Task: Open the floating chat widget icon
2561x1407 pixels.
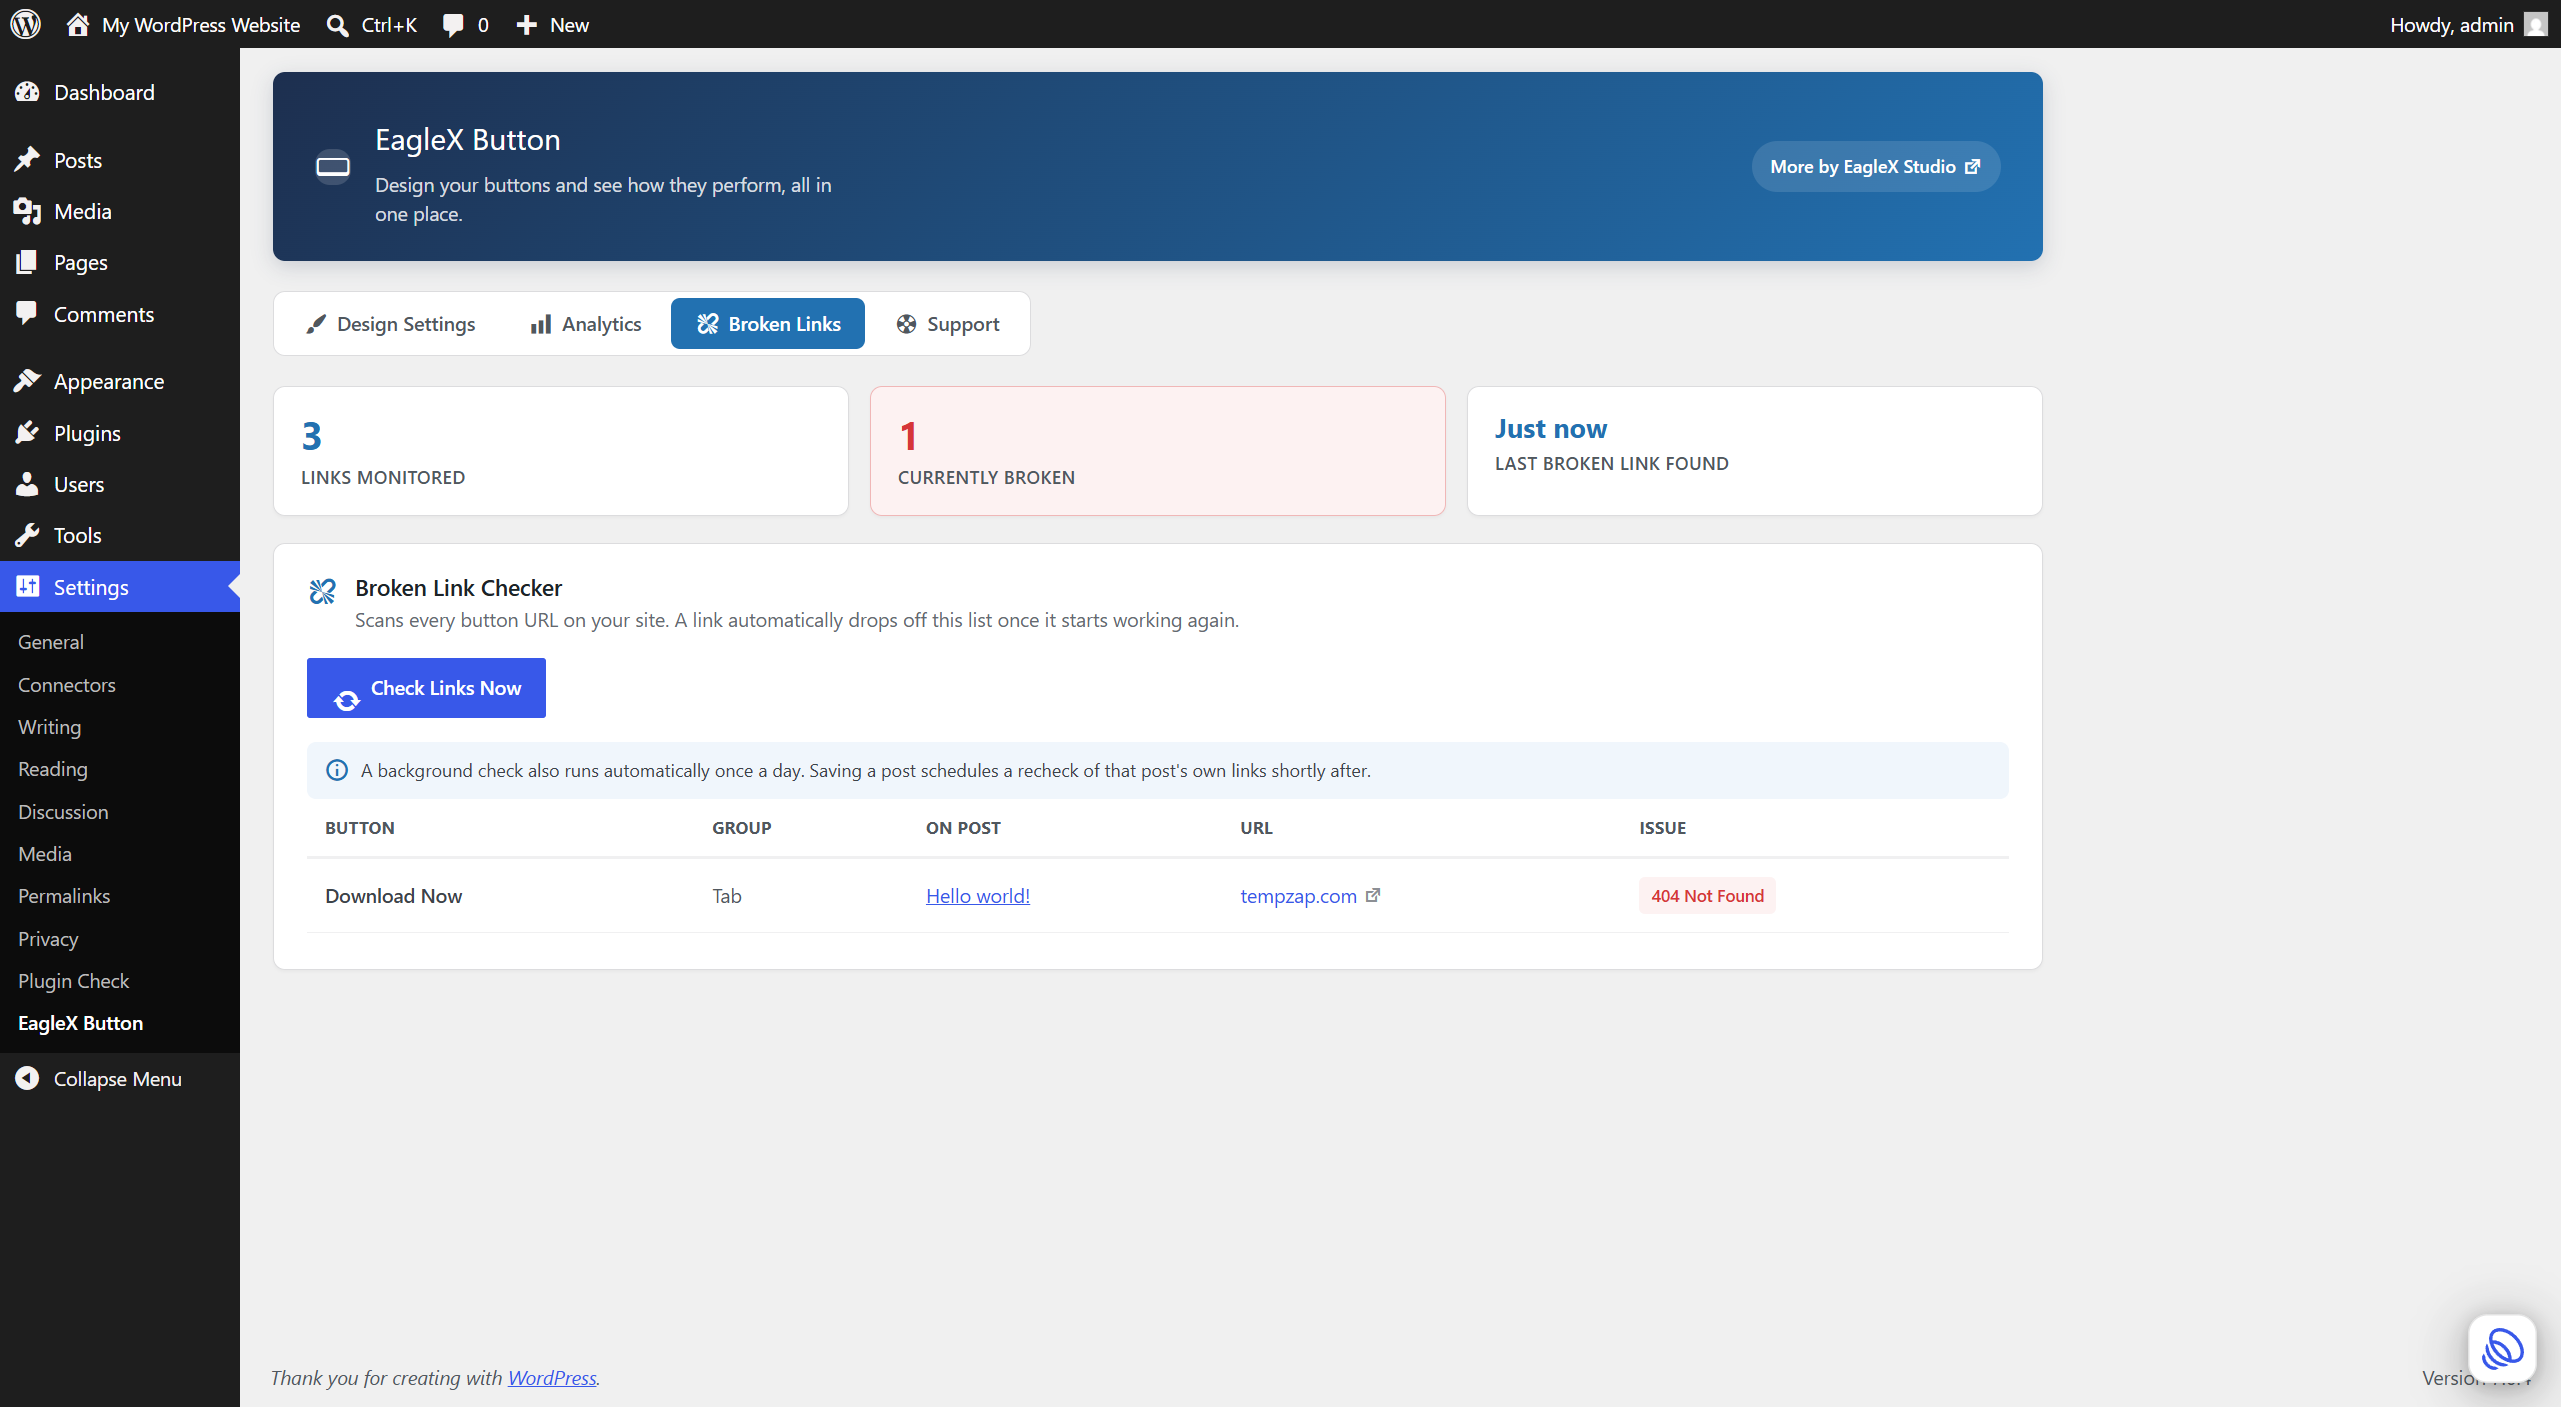Action: coord(2502,1348)
